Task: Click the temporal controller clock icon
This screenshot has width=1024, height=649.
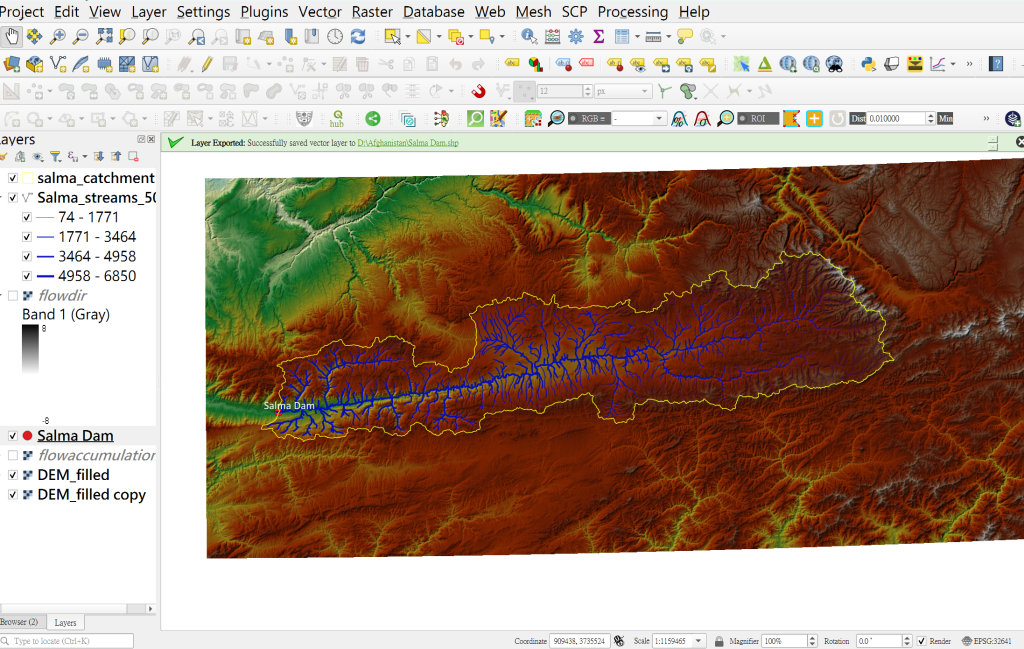Action: pos(335,37)
